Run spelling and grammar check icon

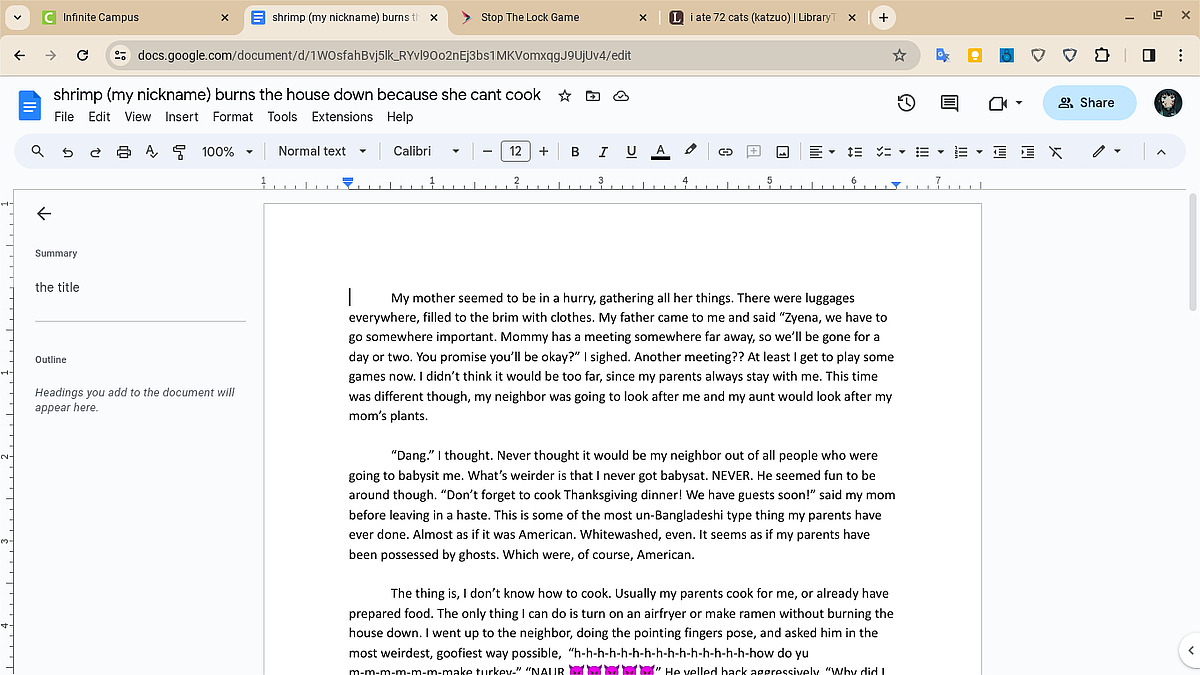pos(152,151)
